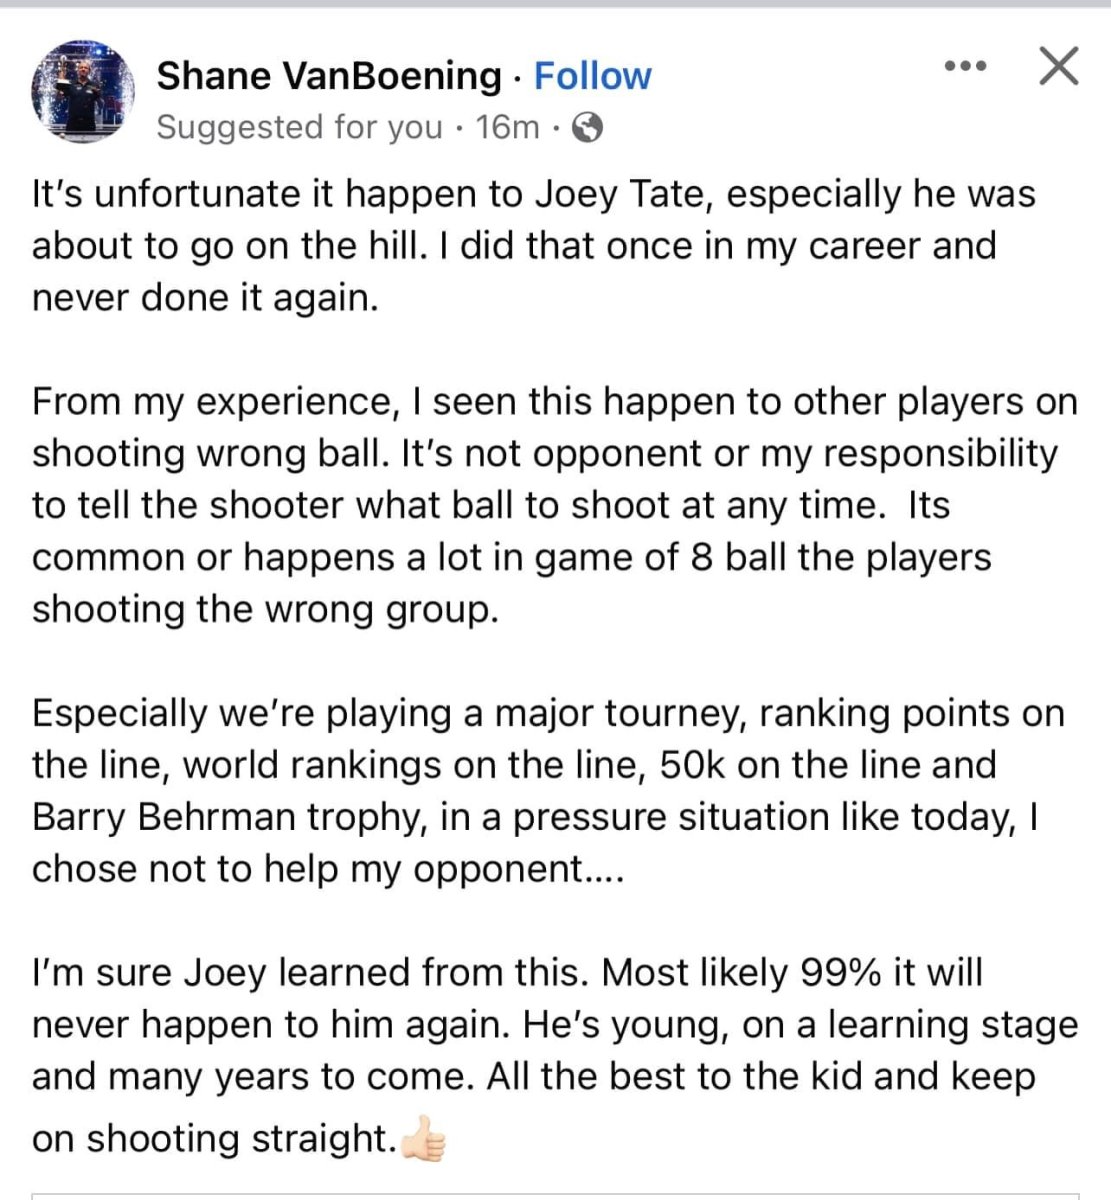Click the globe public audience icon
This screenshot has width=1111, height=1200.
(587, 127)
